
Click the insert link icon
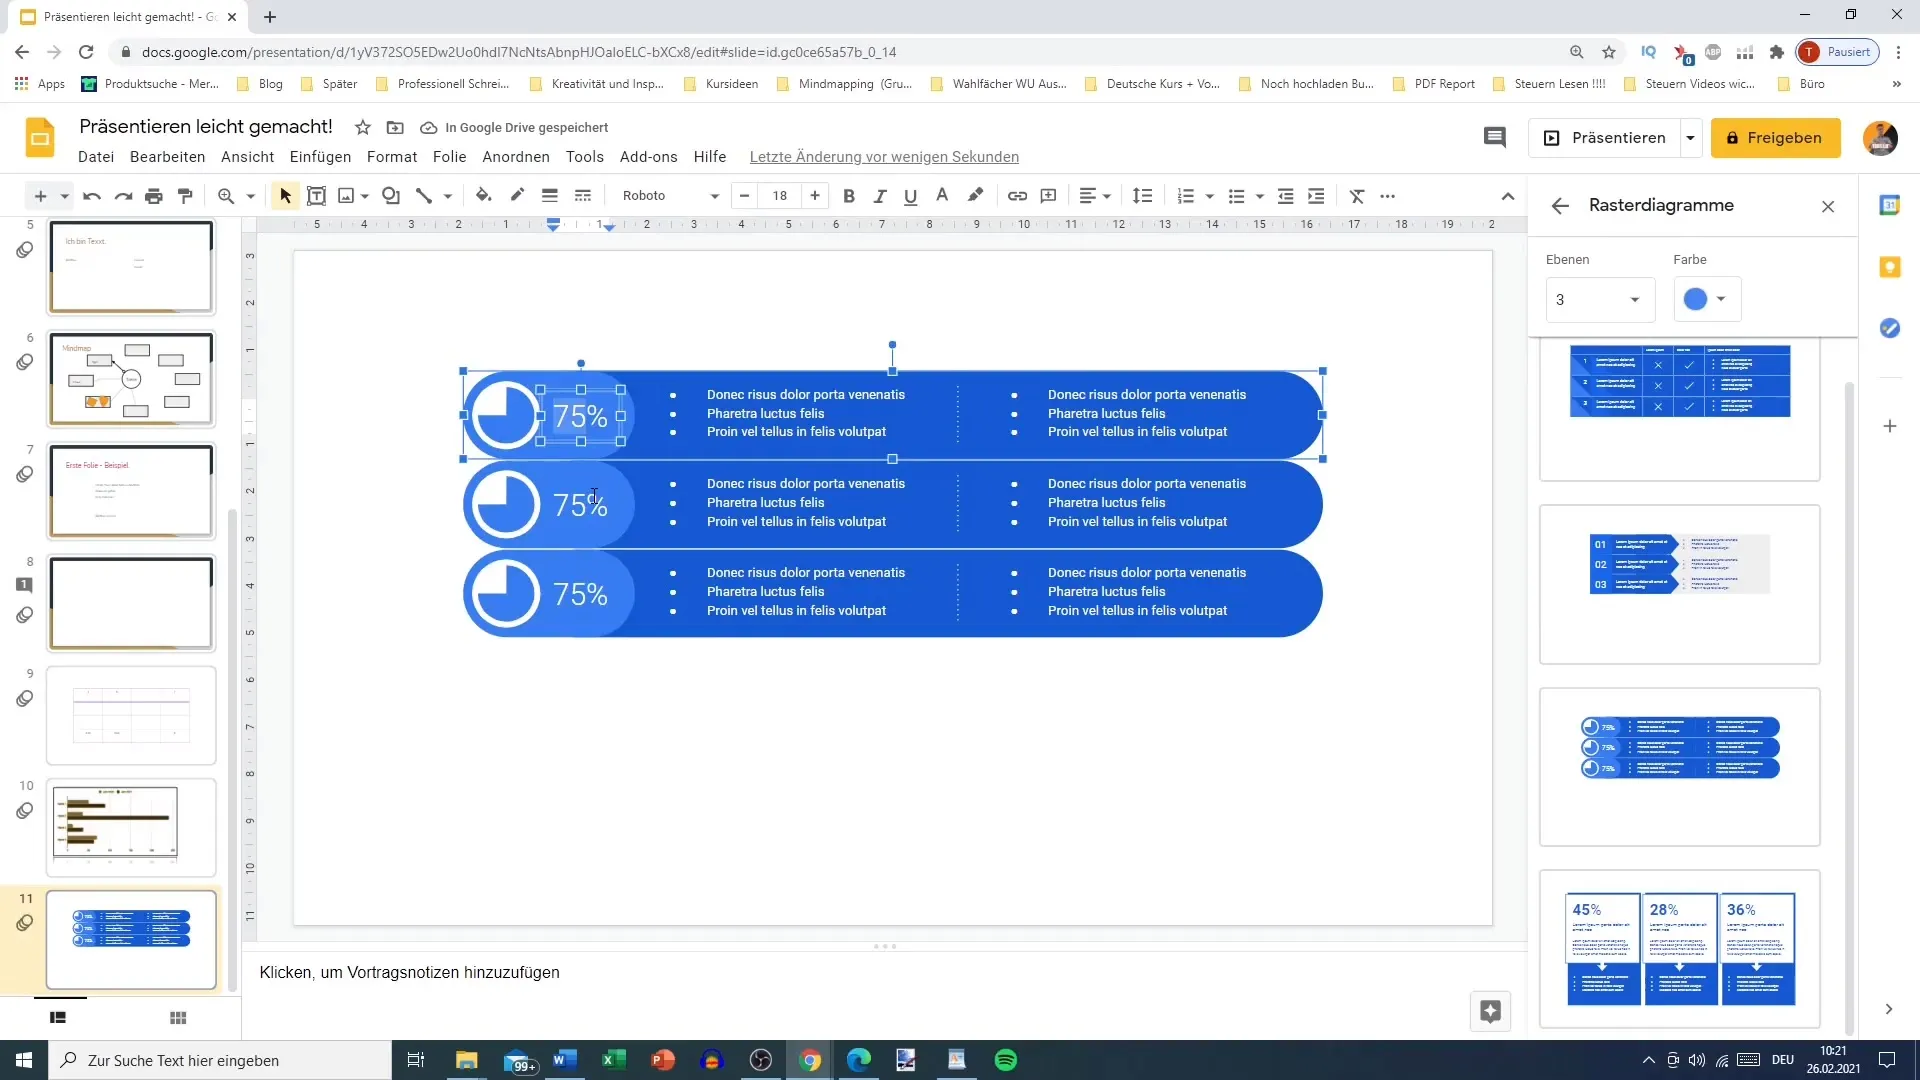(x=1017, y=196)
